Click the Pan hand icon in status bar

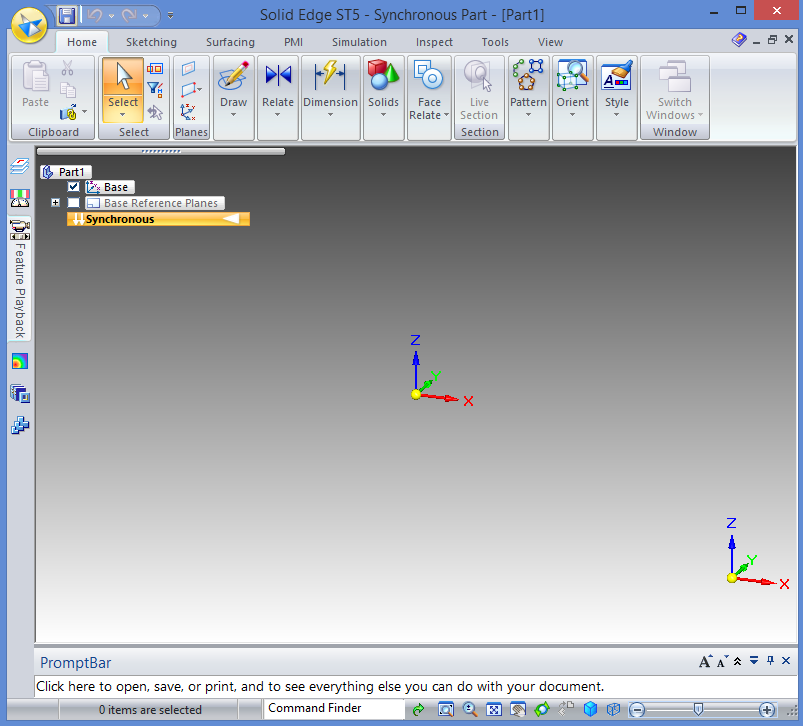pyautogui.click(x=518, y=710)
